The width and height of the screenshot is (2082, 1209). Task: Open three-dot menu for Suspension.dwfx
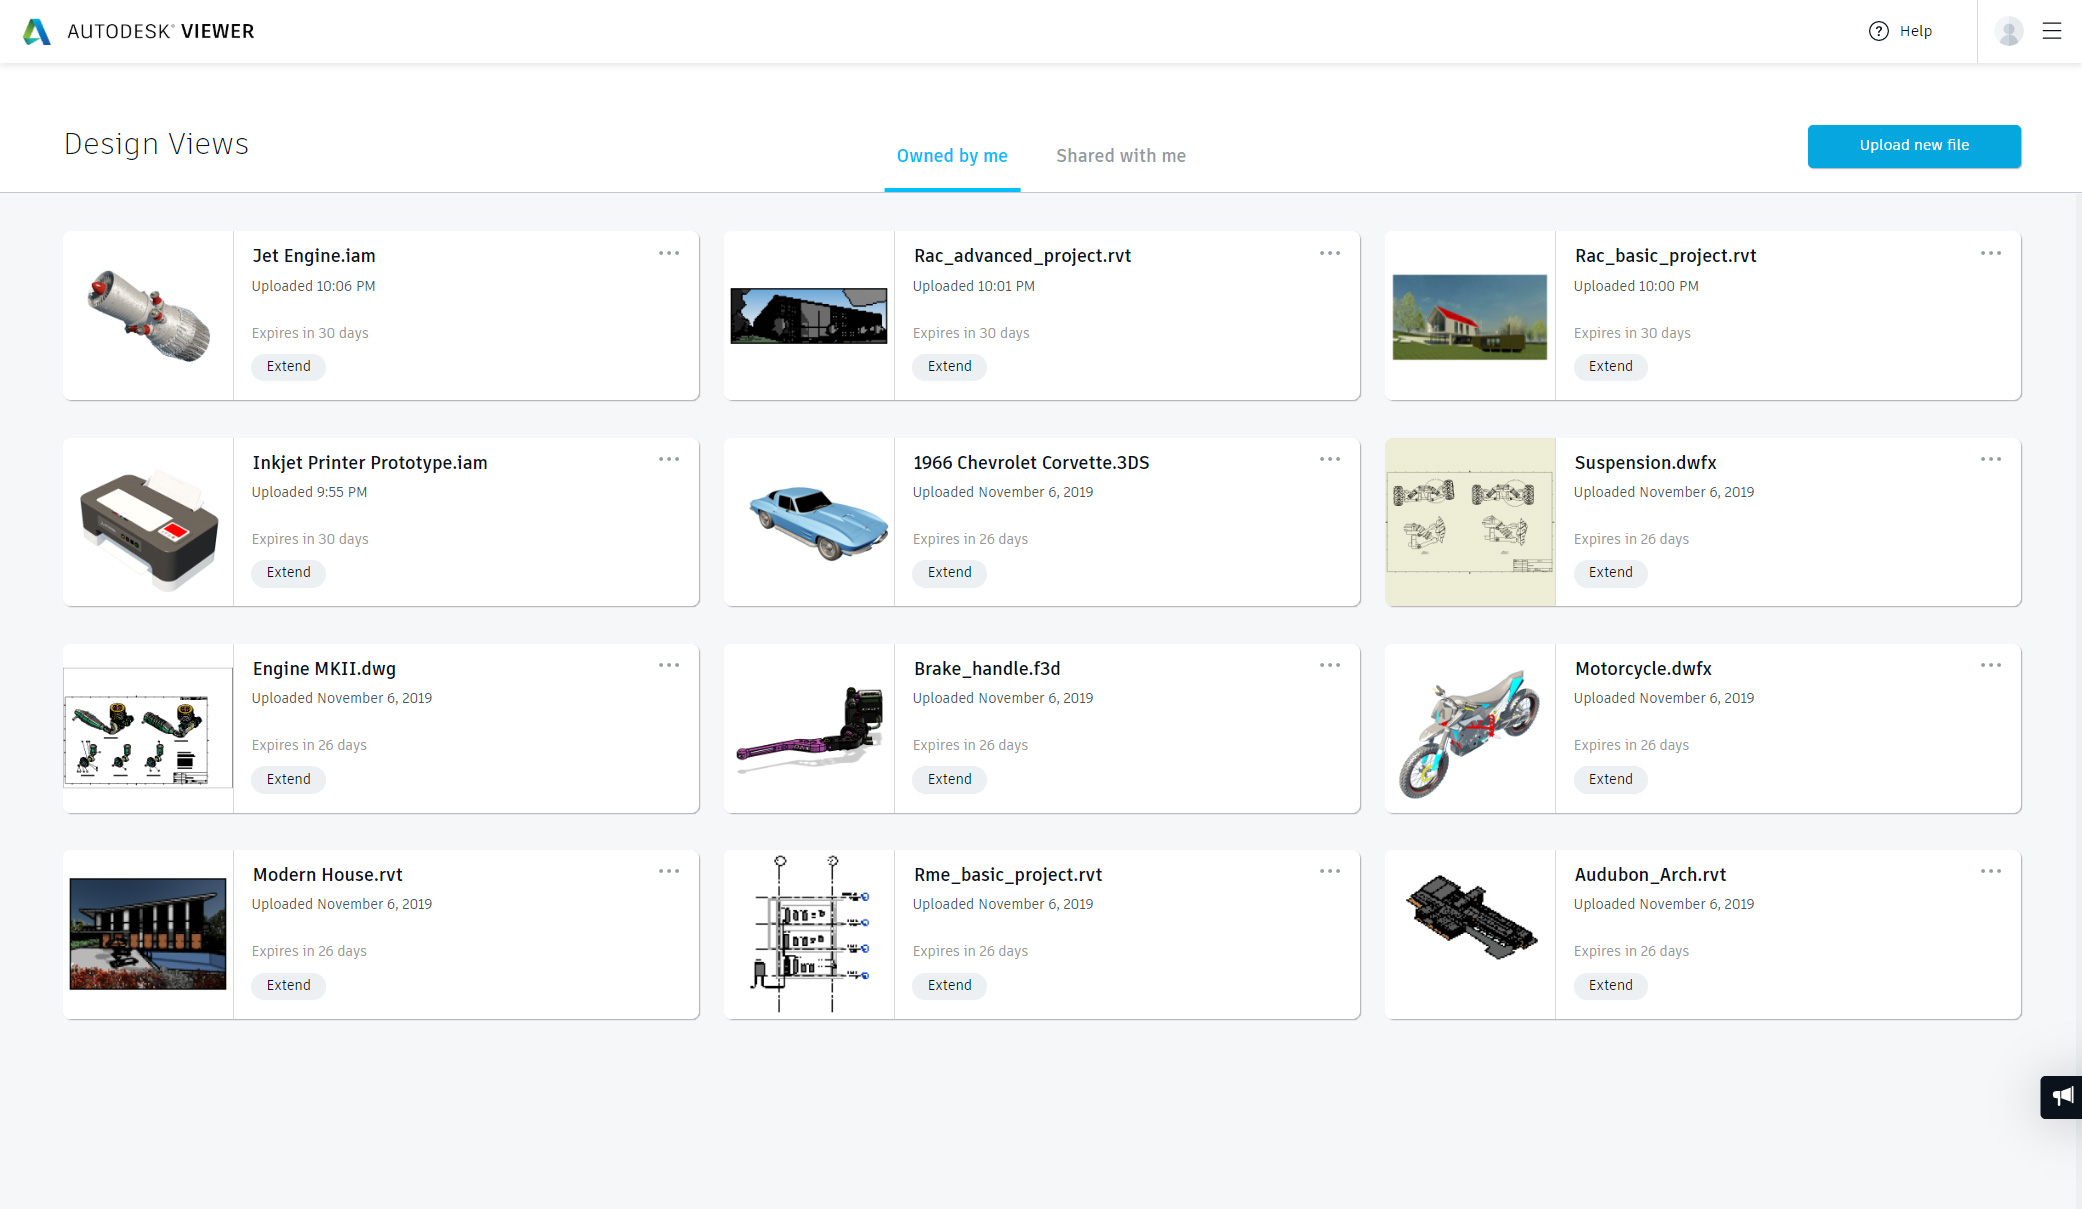(x=1991, y=459)
